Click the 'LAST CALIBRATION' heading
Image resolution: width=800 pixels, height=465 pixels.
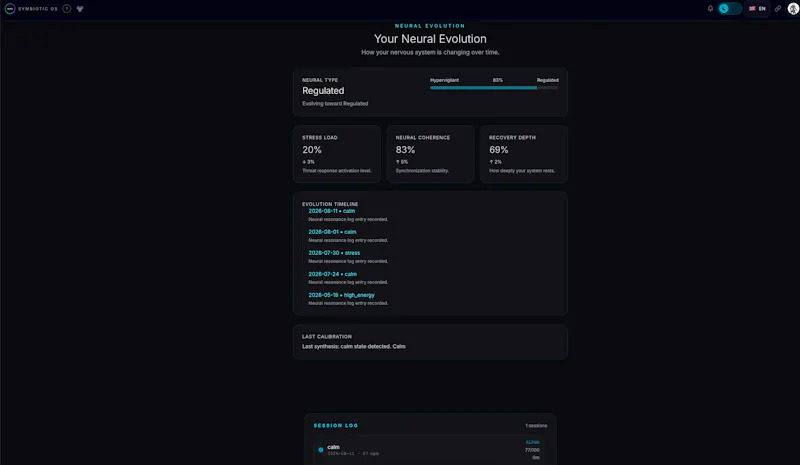coord(327,337)
